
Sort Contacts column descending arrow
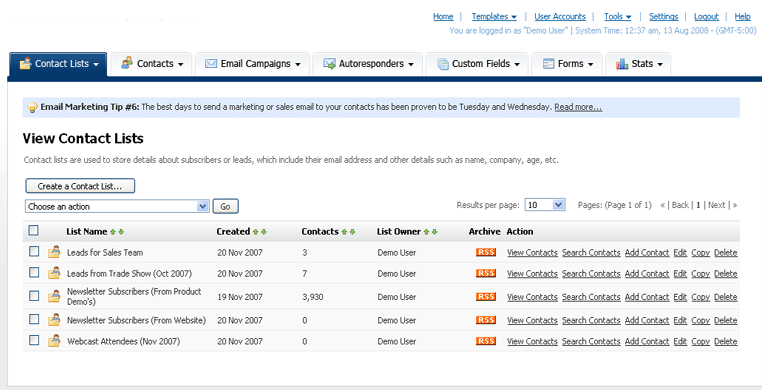coord(352,232)
